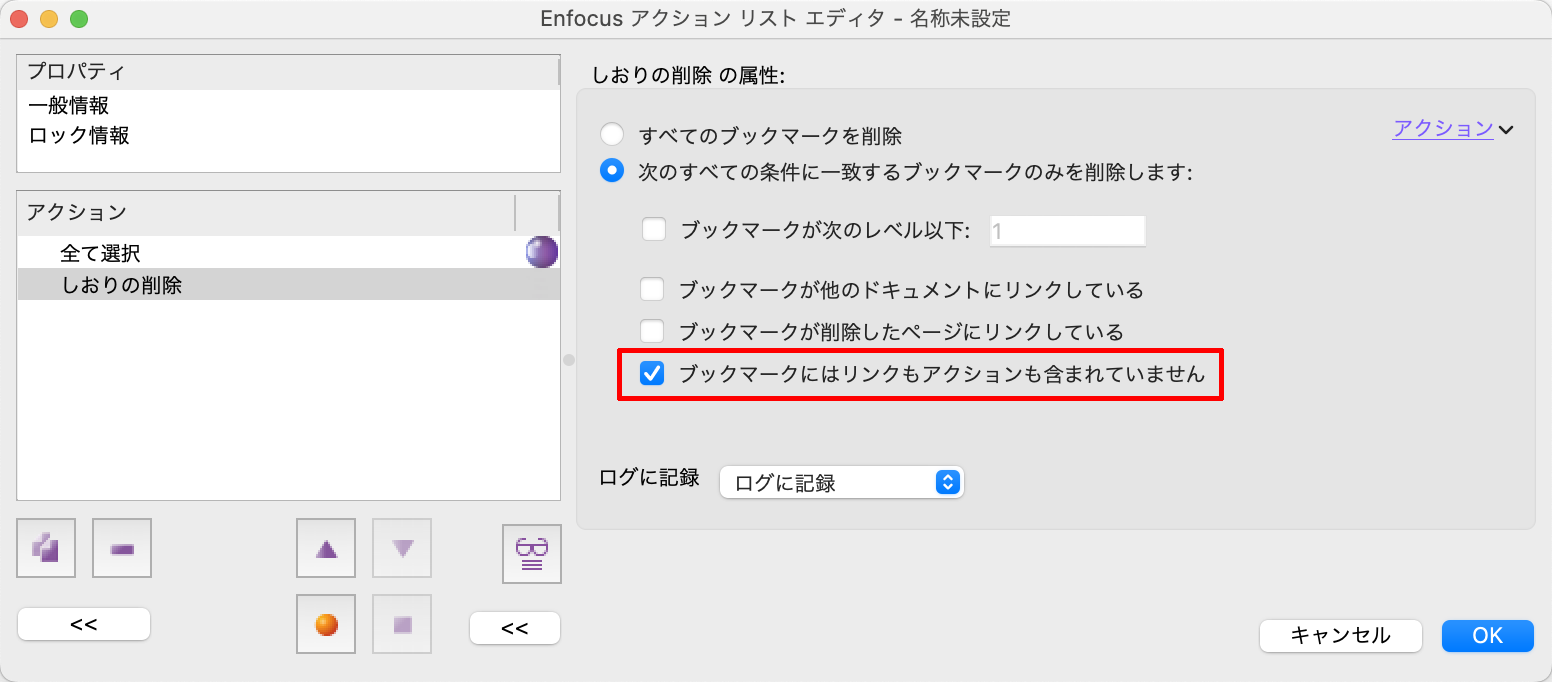Image resolution: width=1552 pixels, height=682 pixels.
Task: Click the キャンセル button
Action: tap(1341, 635)
